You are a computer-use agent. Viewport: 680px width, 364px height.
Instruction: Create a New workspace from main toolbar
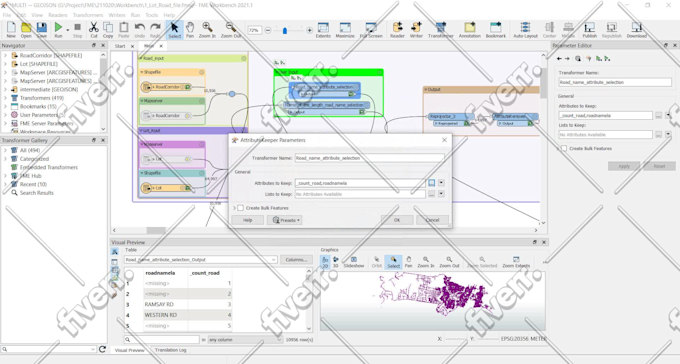click(11, 30)
